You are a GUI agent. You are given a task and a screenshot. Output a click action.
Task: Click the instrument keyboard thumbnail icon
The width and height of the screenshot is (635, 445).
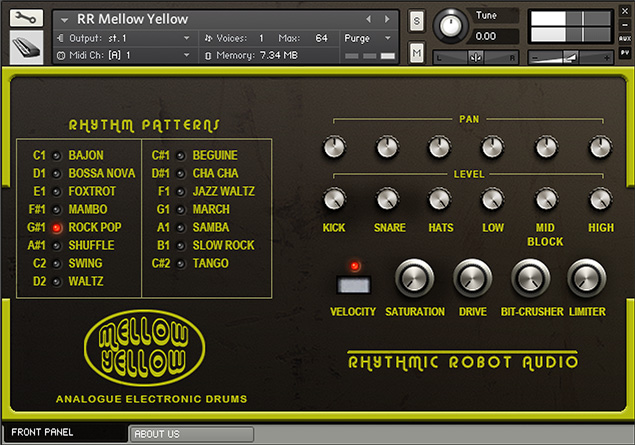[26, 47]
